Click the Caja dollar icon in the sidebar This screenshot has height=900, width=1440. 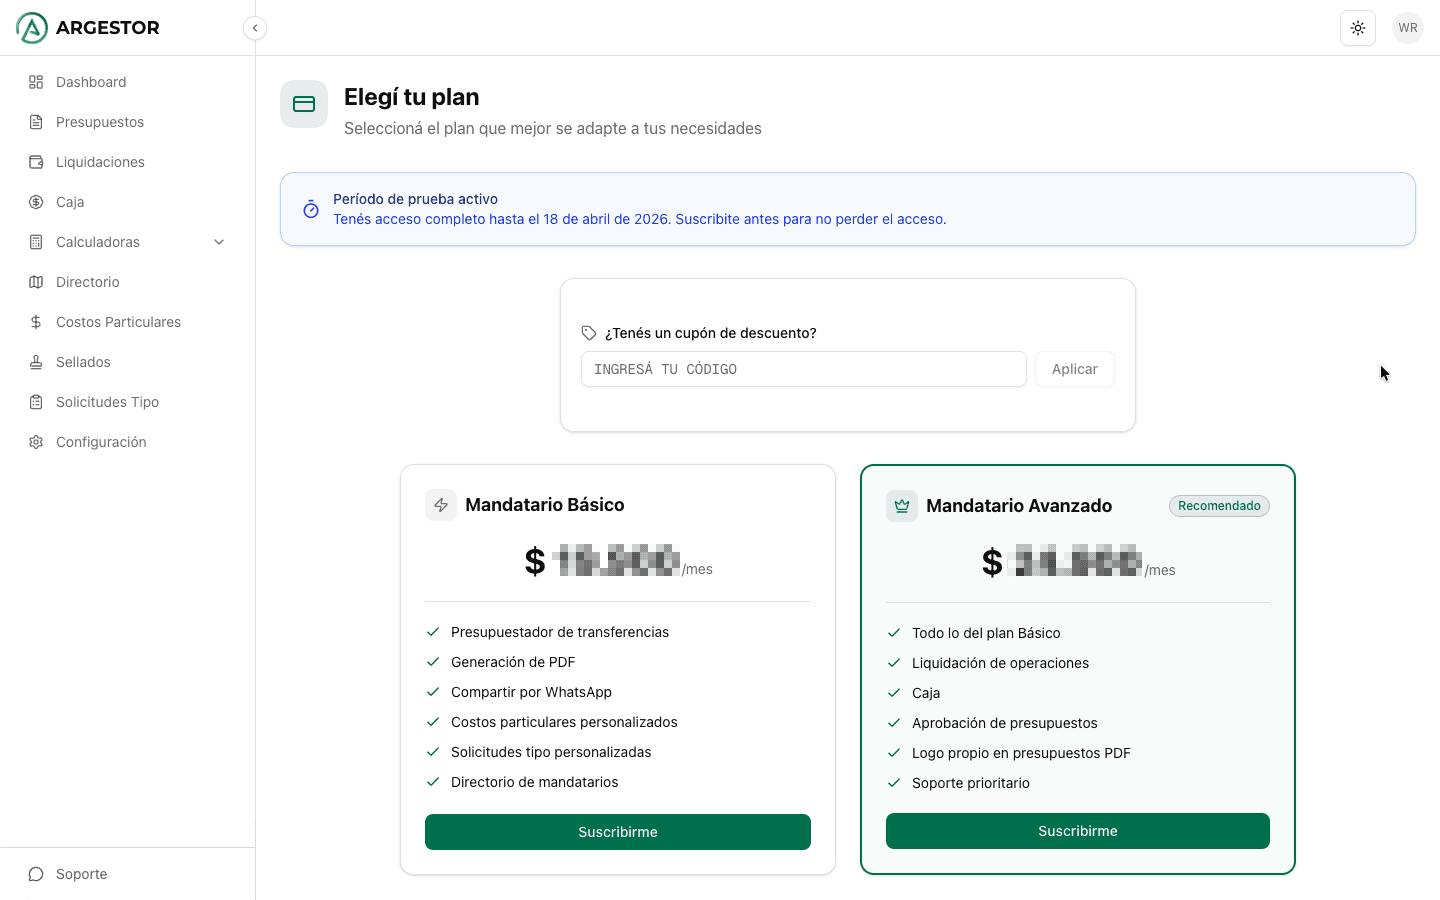coord(36,202)
